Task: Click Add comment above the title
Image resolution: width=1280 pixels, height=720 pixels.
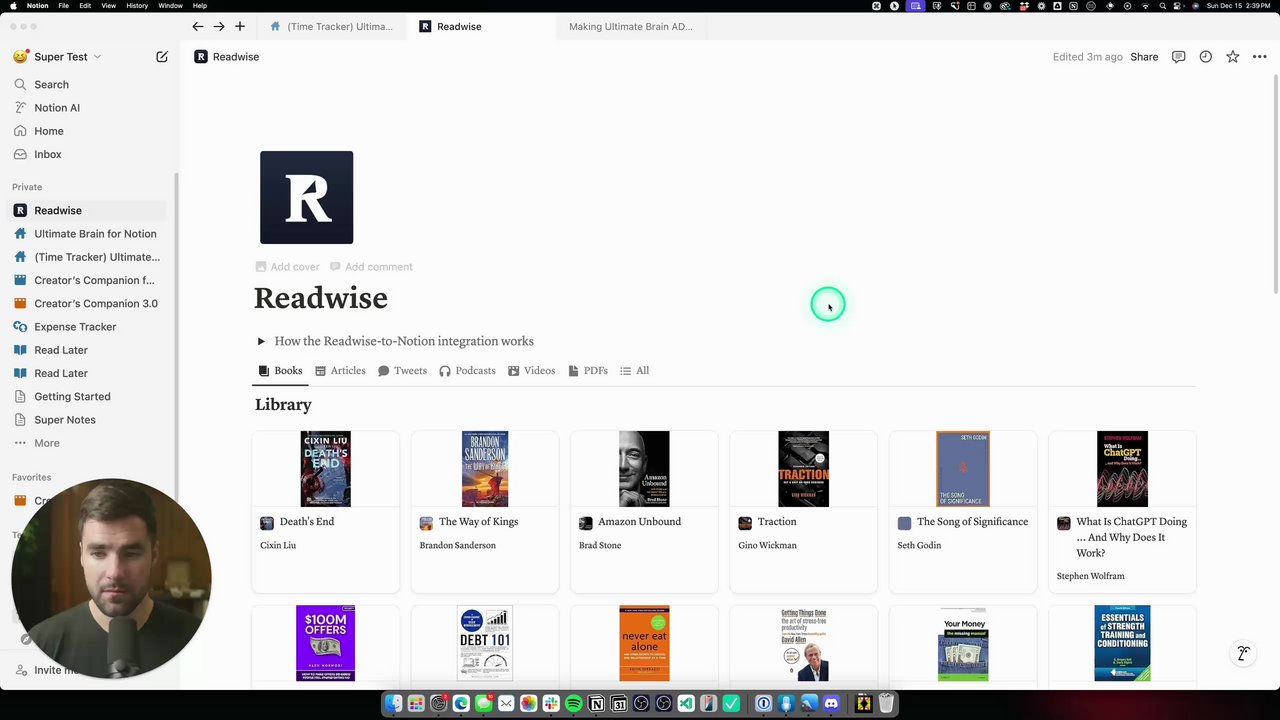Action: pyautogui.click(x=371, y=267)
